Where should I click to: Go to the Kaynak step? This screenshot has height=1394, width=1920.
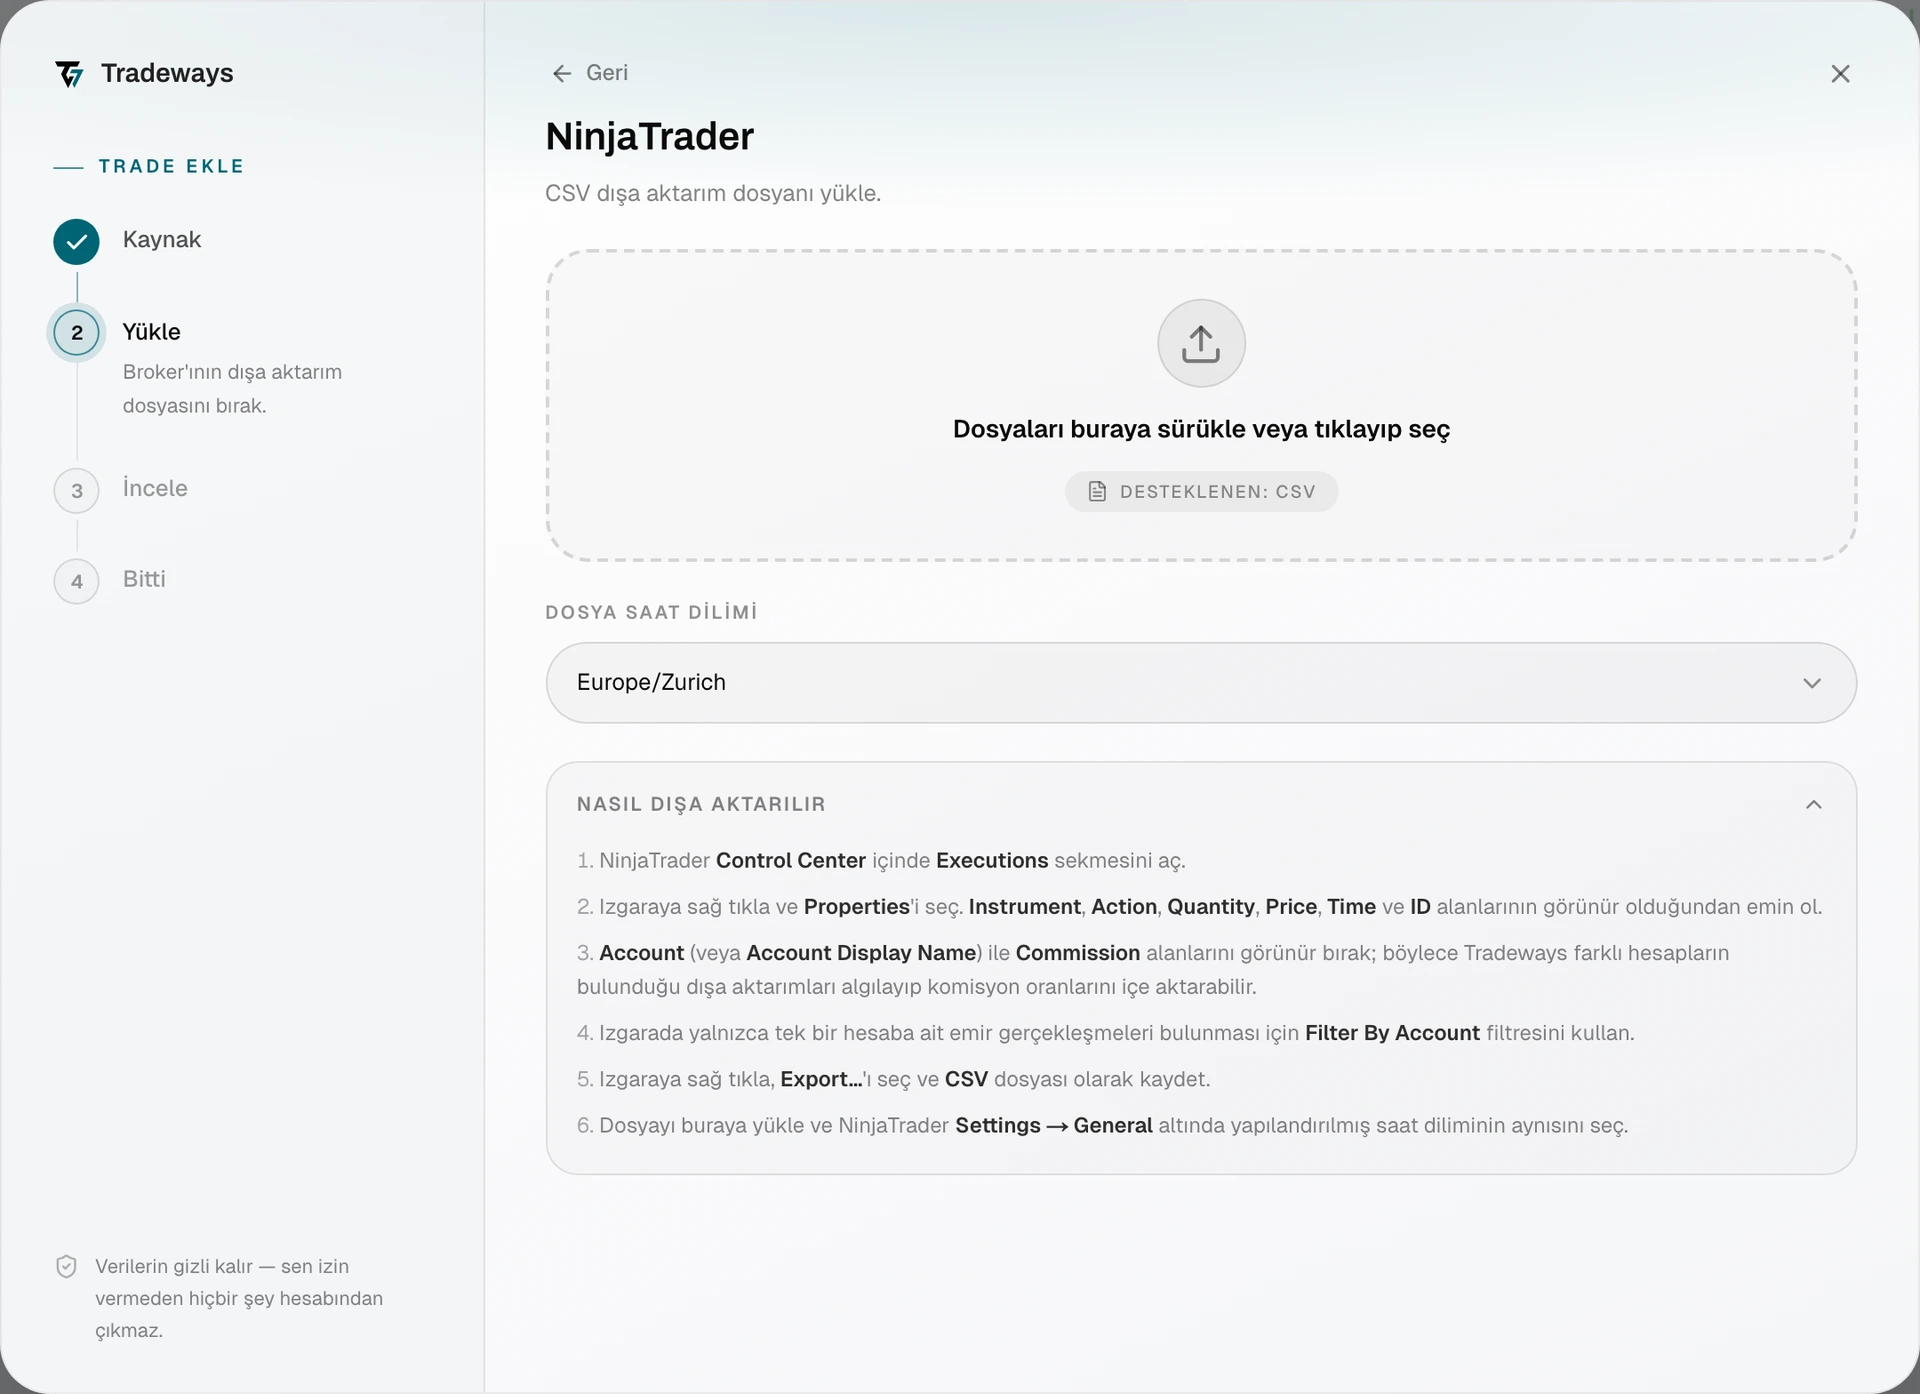(162, 240)
